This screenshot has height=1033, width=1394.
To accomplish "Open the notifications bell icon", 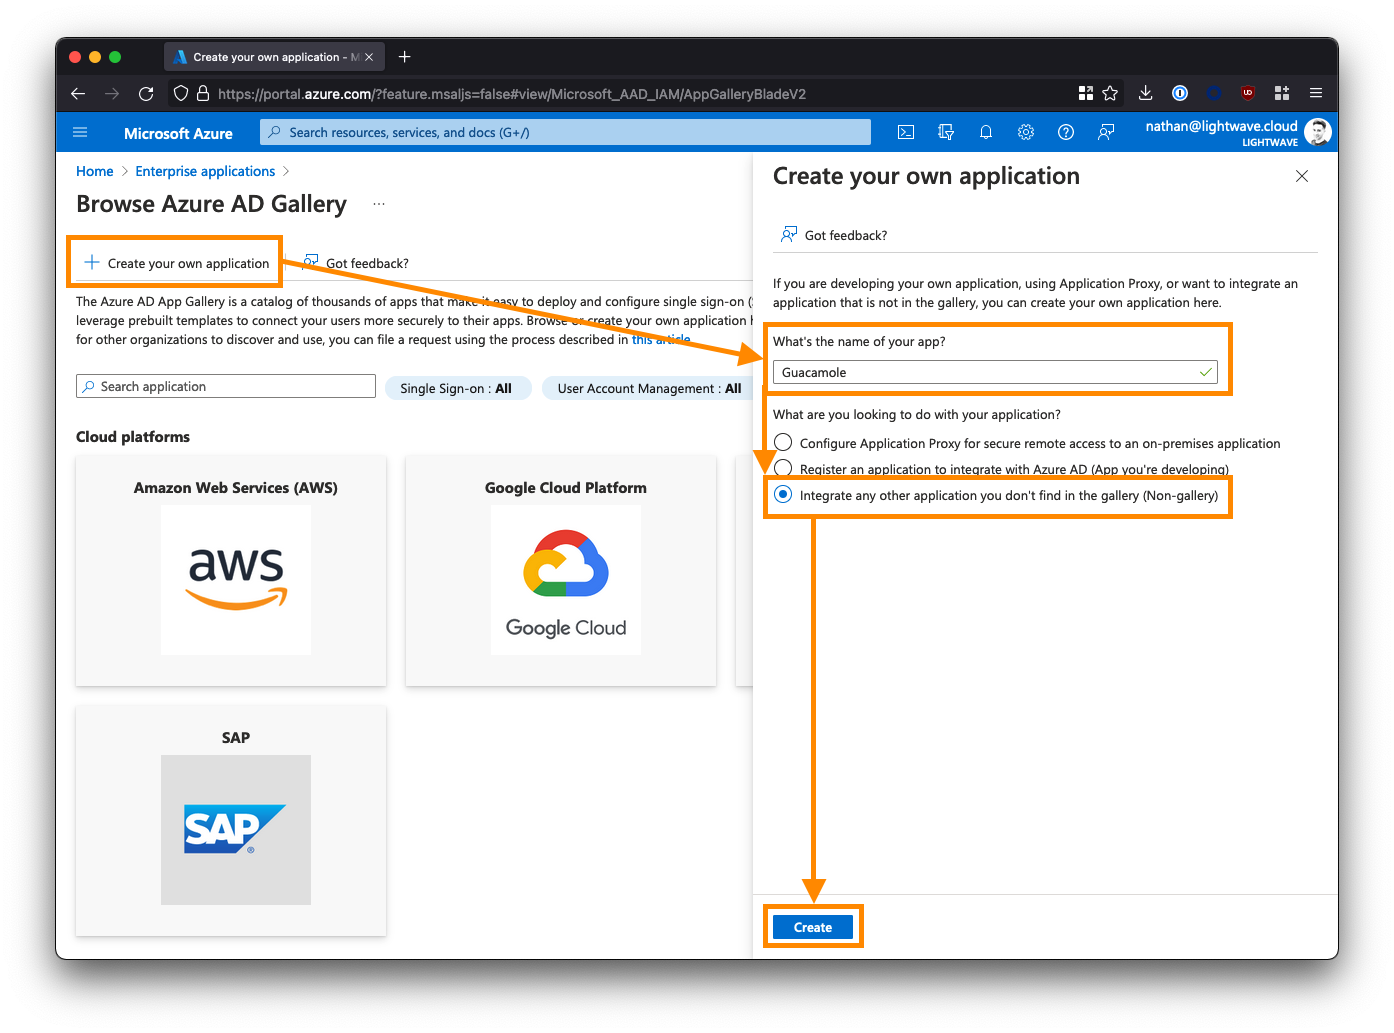I will [x=986, y=132].
